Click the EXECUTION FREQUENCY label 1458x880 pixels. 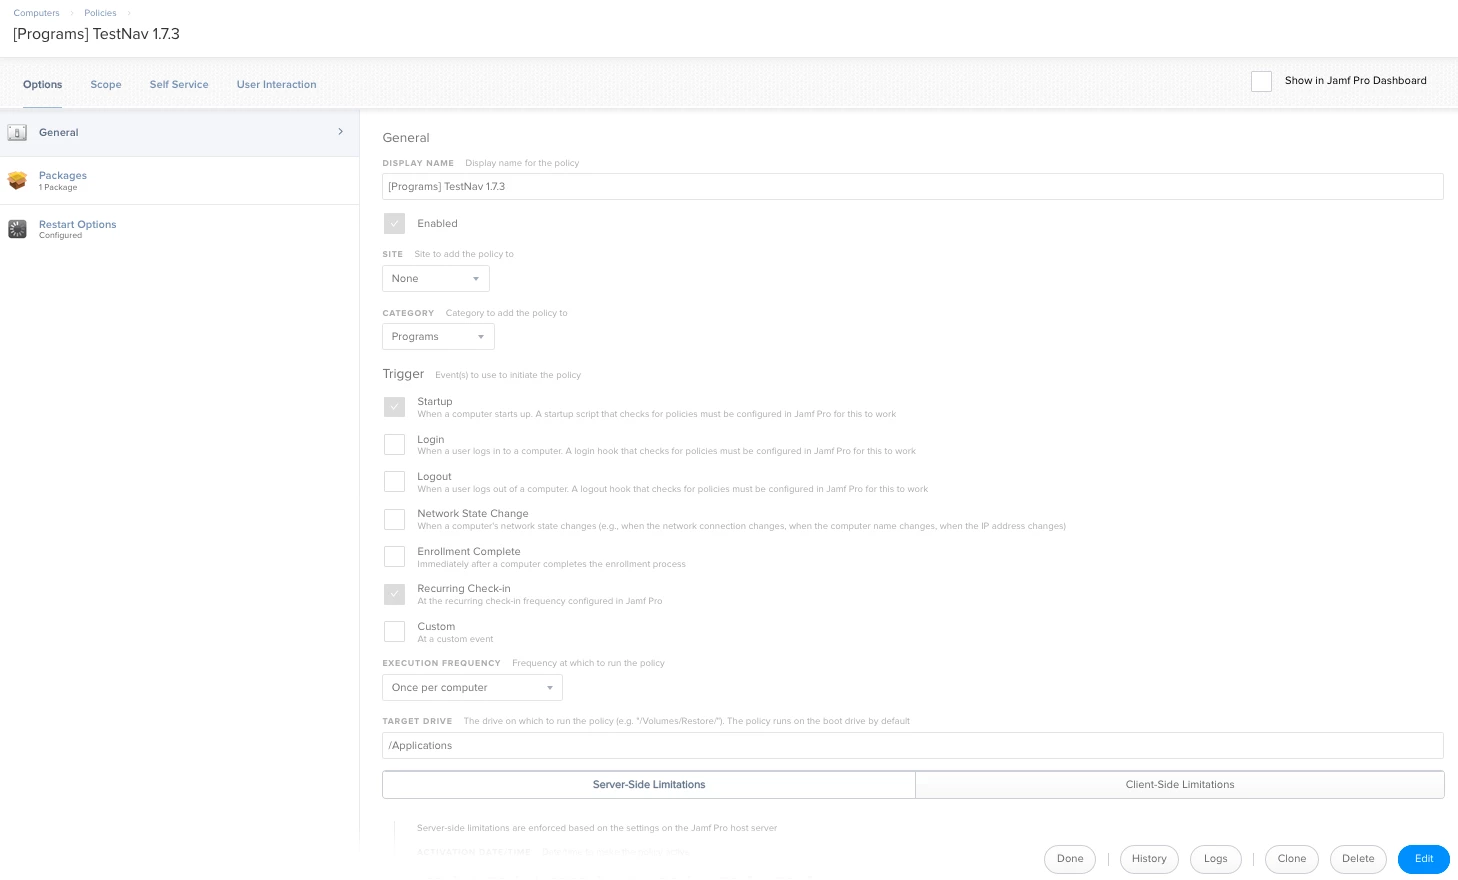pyautogui.click(x=441, y=663)
